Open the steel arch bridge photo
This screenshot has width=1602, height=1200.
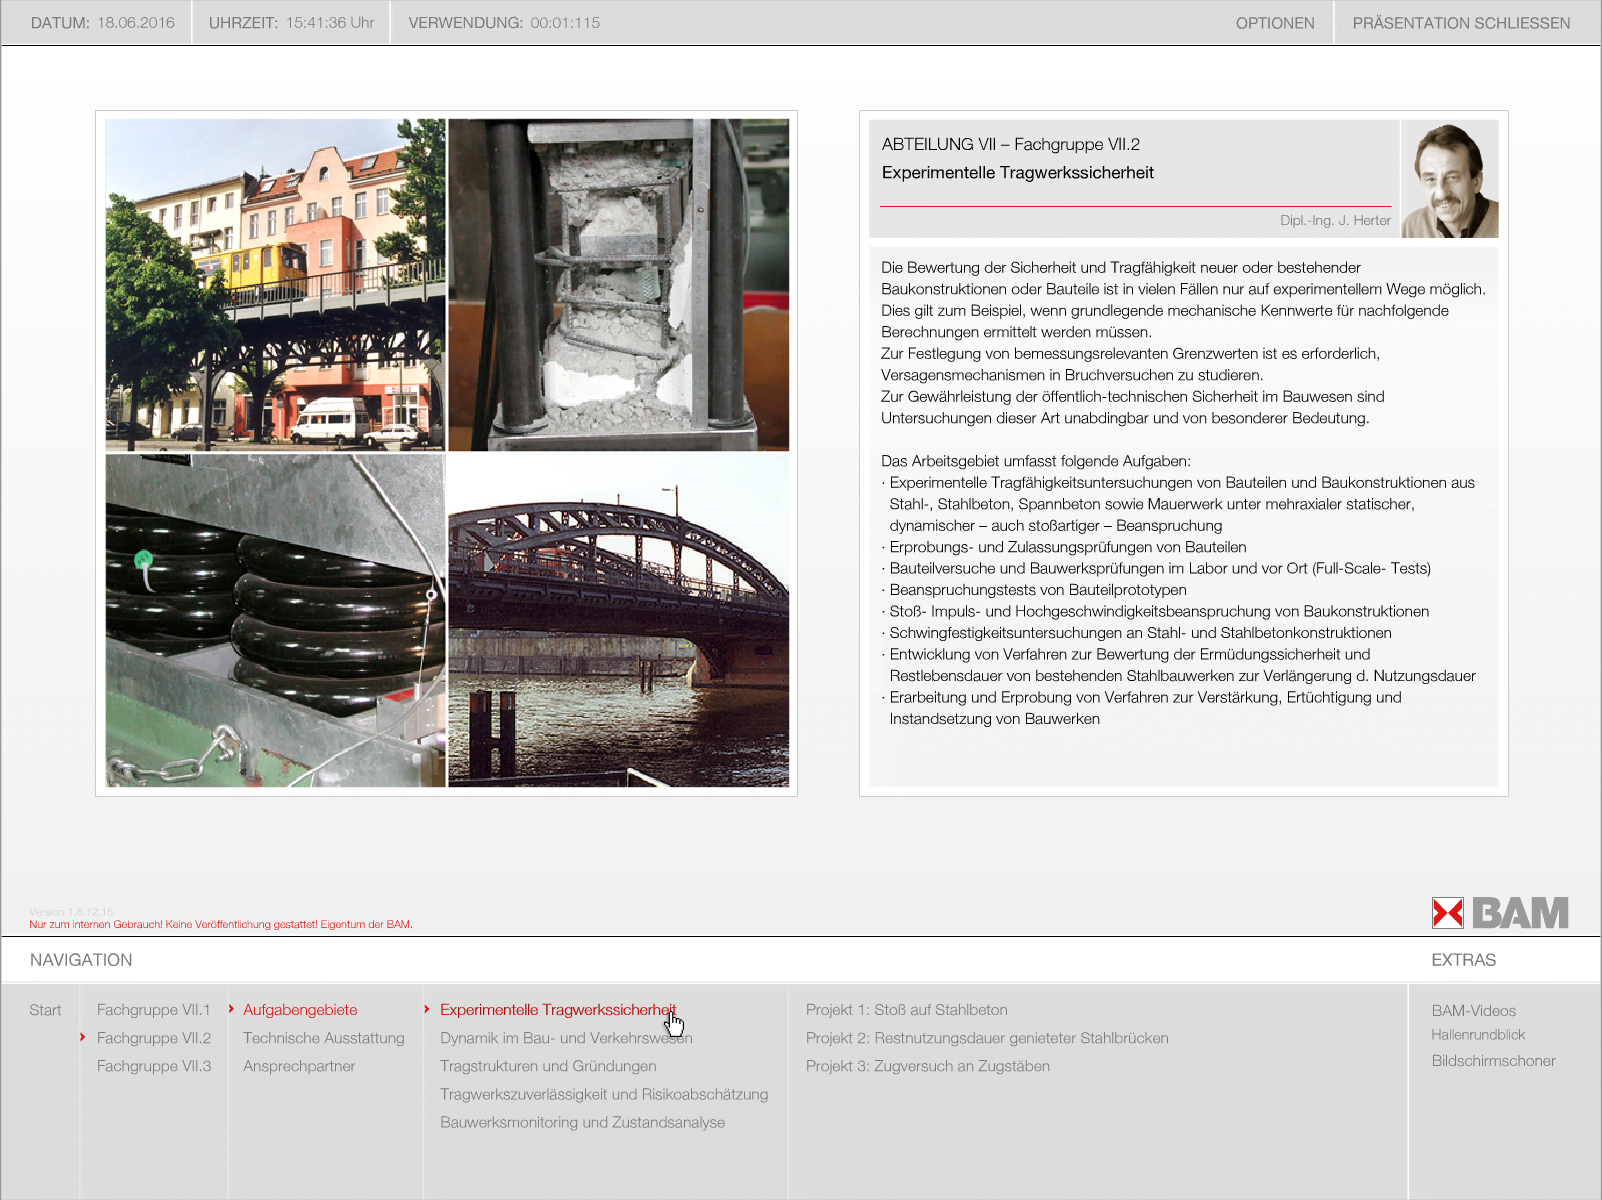pyautogui.click(x=618, y=620)
